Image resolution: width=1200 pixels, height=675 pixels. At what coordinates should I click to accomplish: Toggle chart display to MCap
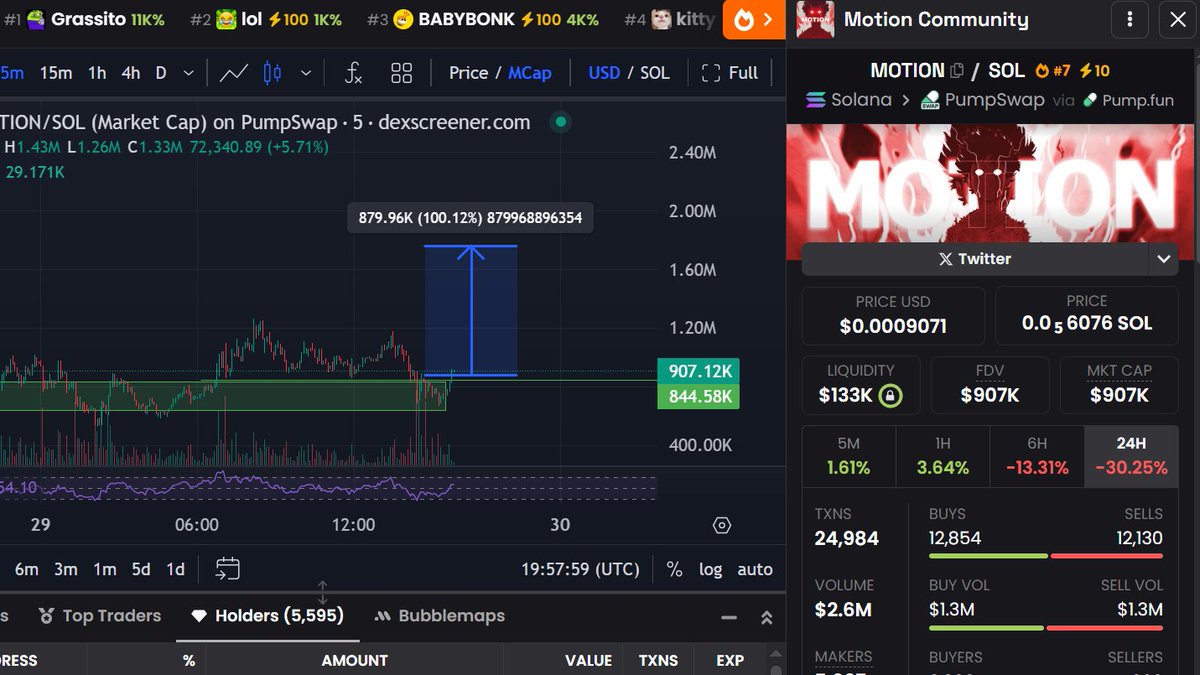tap(530, 72)
